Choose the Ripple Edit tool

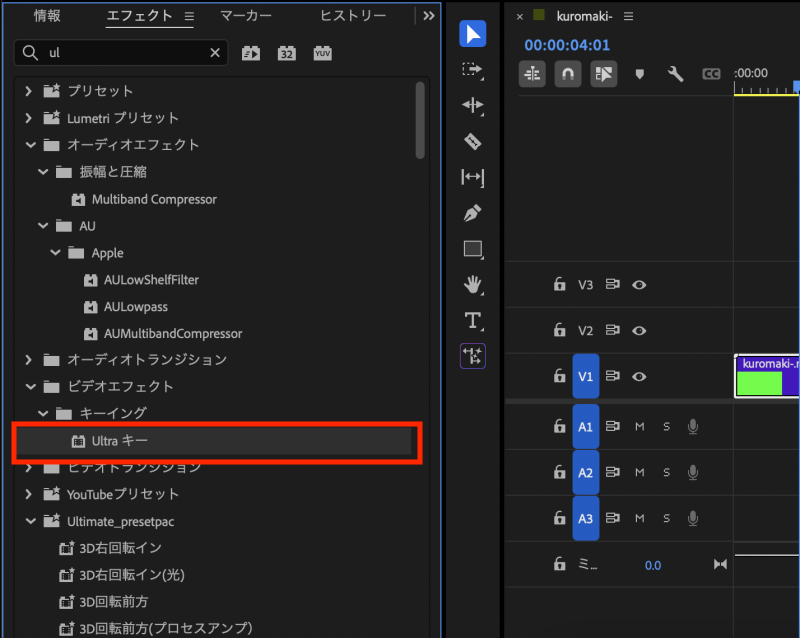473,105
